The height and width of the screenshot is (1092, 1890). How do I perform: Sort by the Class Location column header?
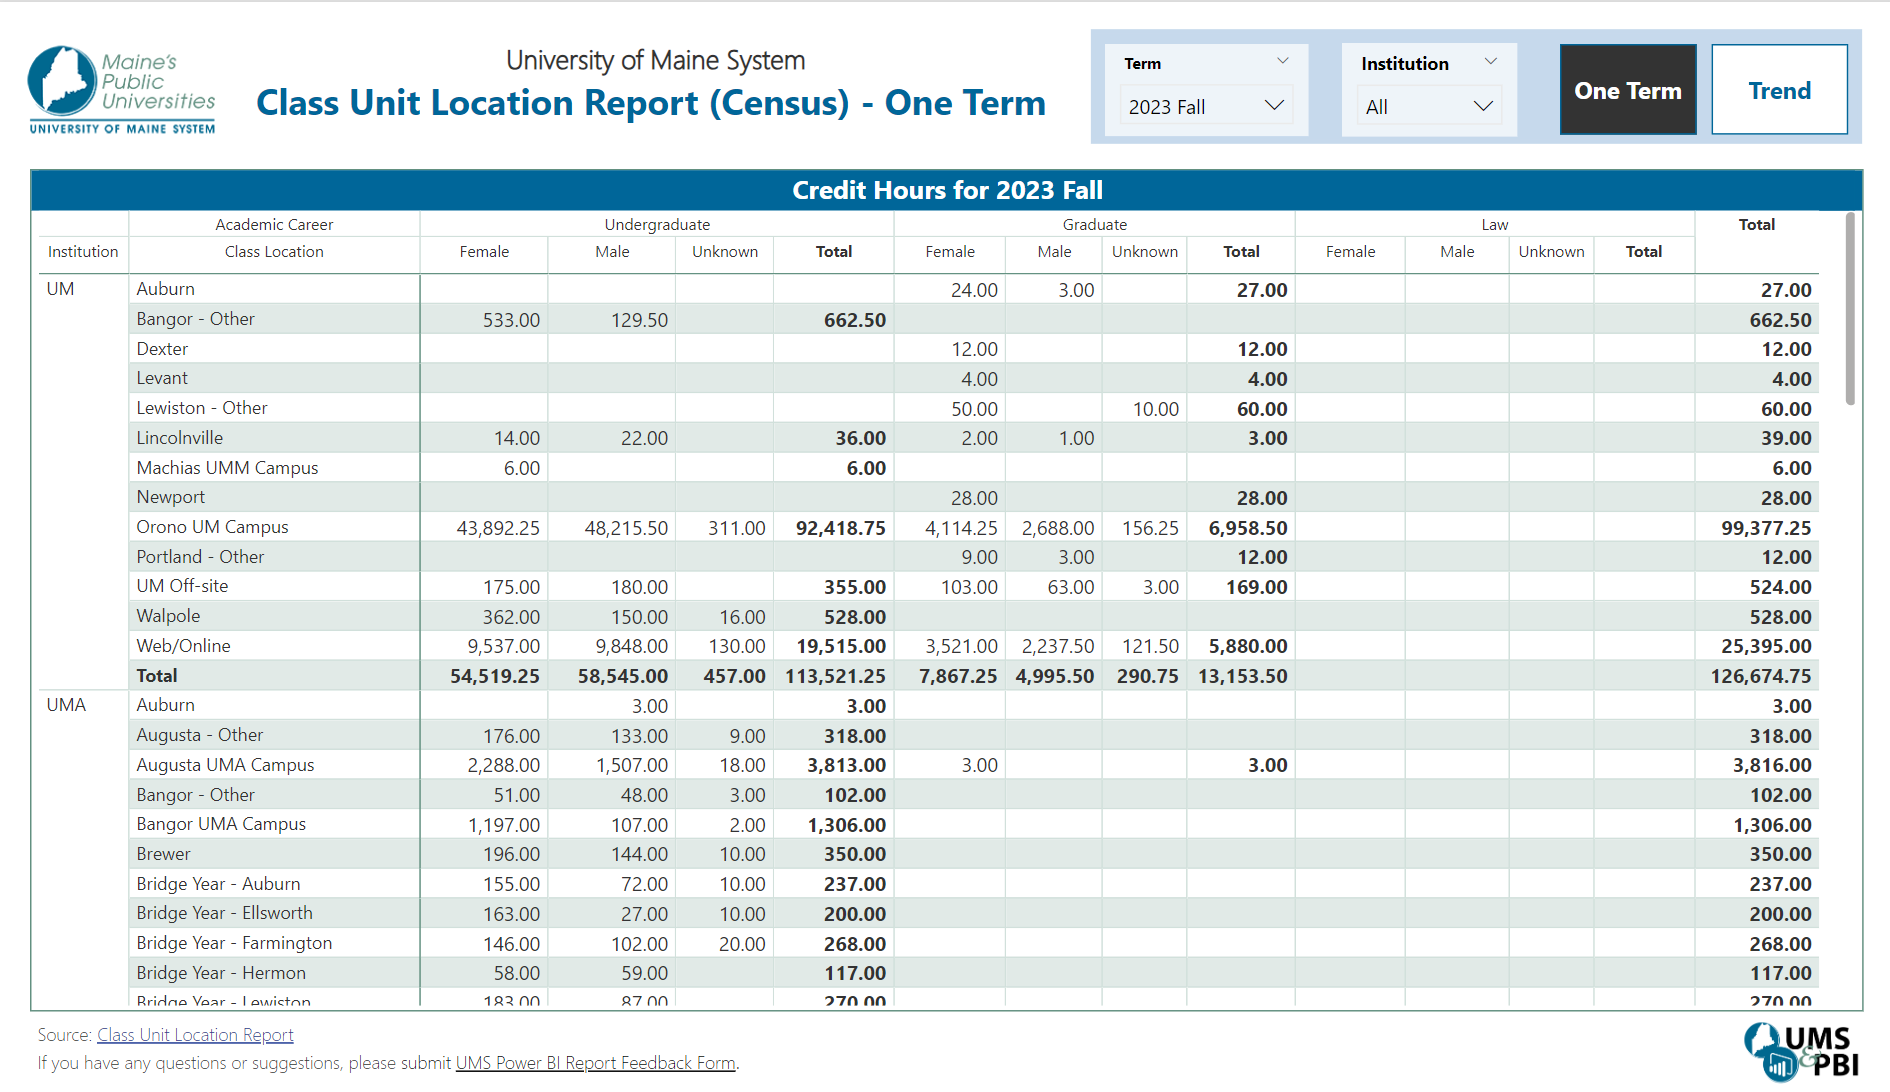tap(274, 252)
